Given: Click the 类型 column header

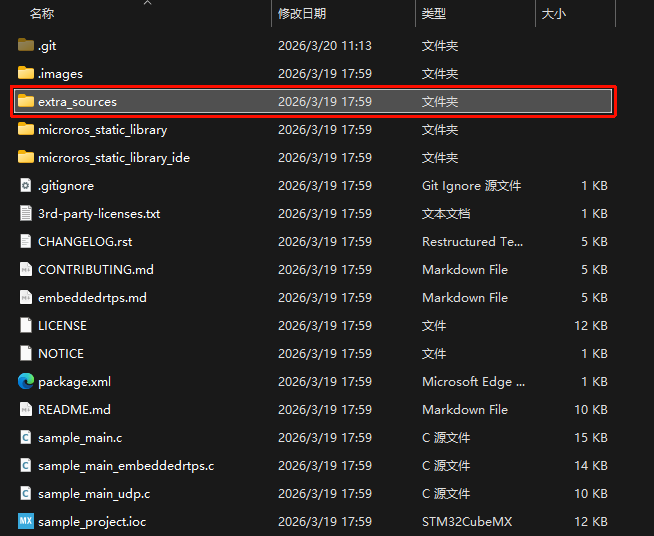Looking at the screenshot, I should 434,14.
